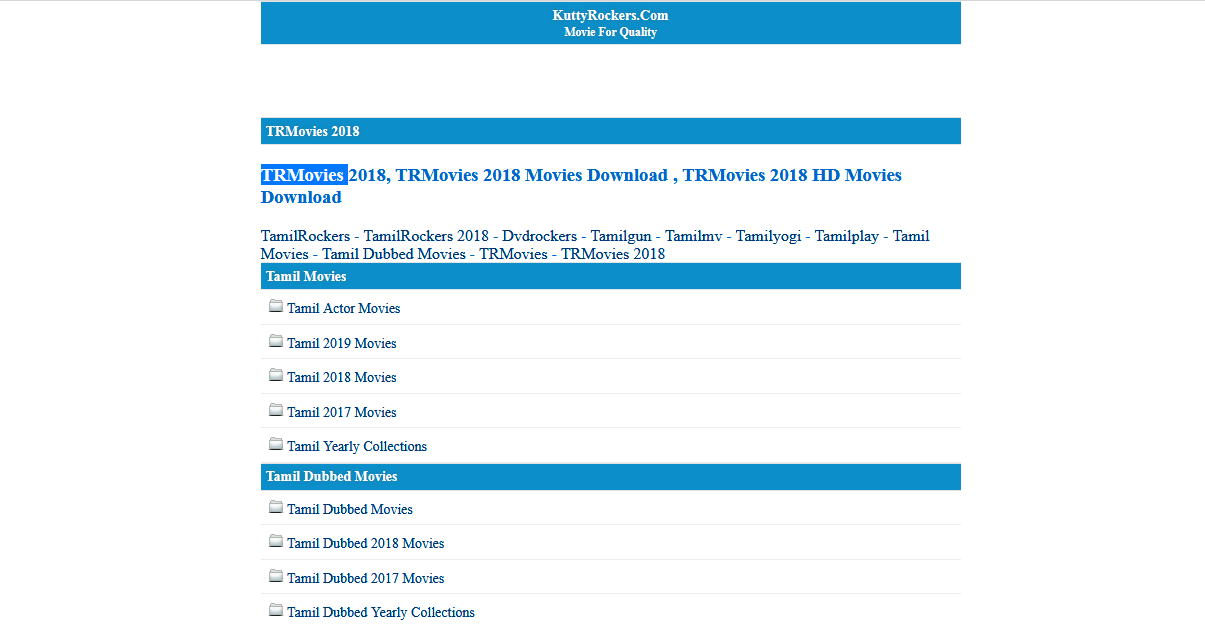This screenshot has width=1205, height=626.
Task: Click the Tamilyogi tag
Action: (768, 236)
